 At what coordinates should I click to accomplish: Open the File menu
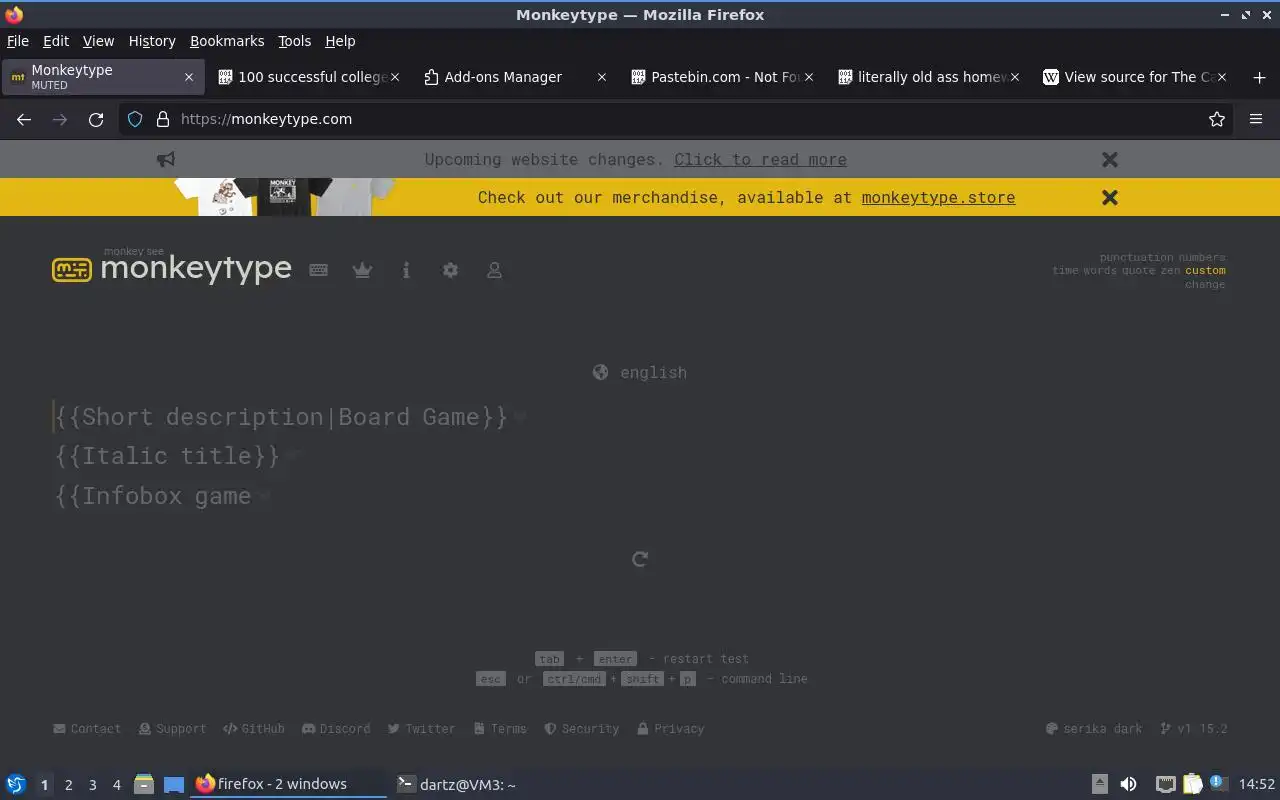(18, 41)
